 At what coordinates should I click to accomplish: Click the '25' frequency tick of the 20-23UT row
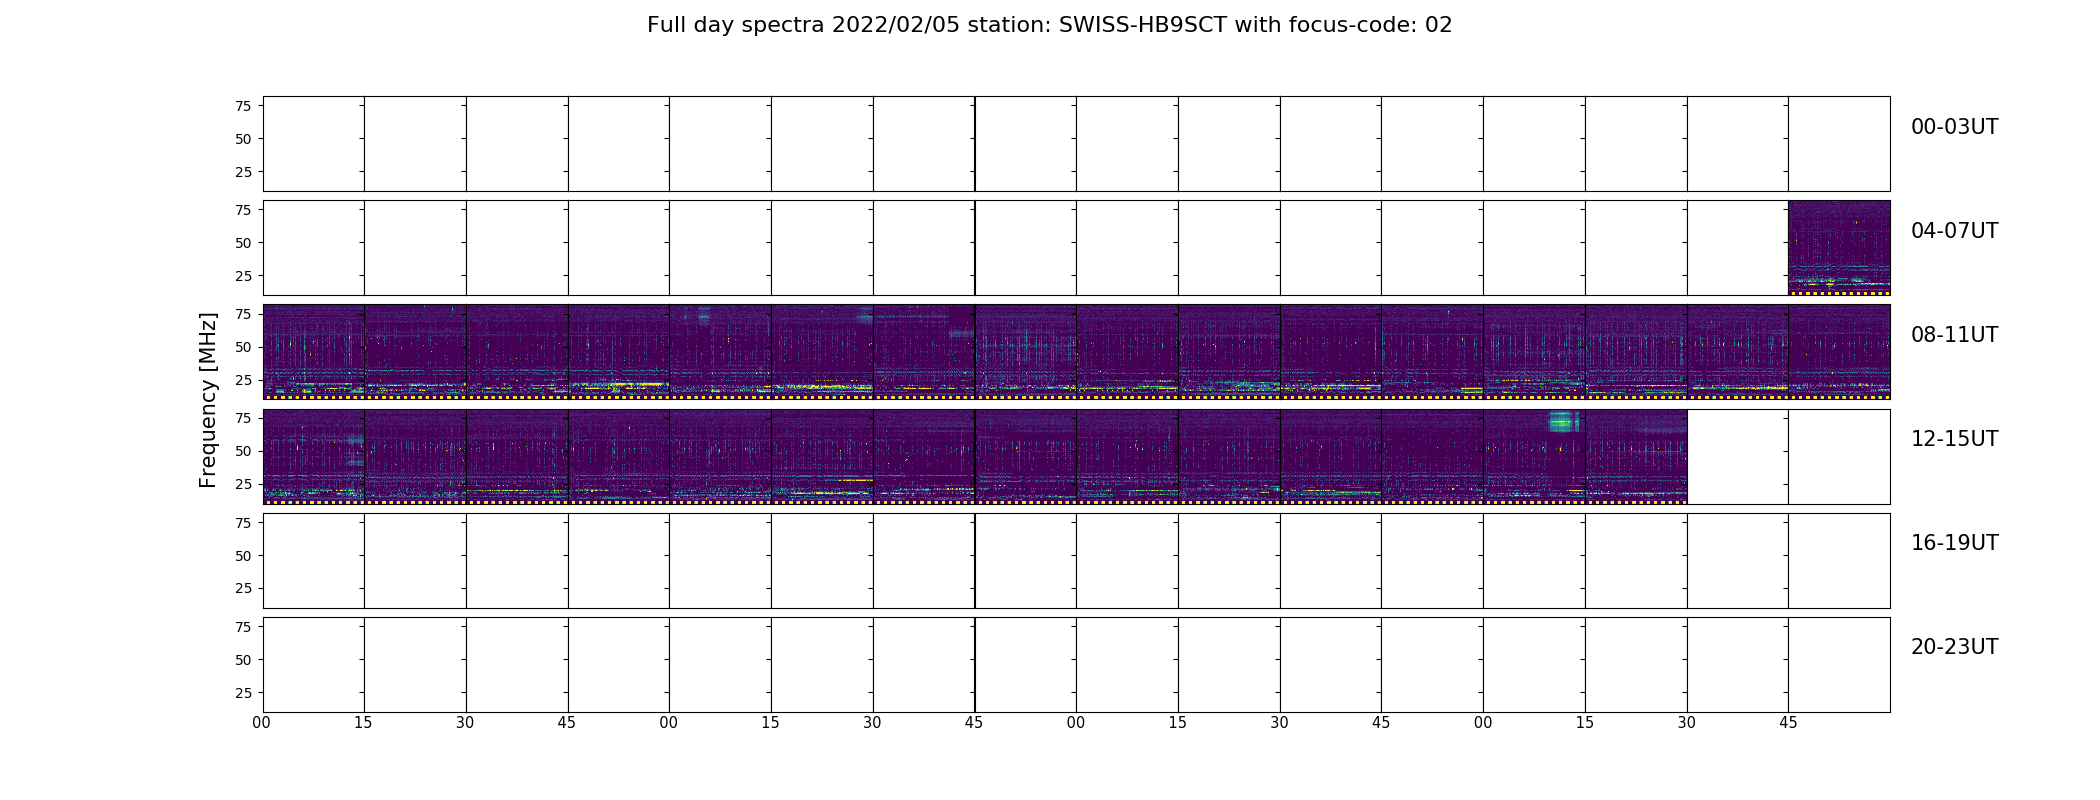243,693
